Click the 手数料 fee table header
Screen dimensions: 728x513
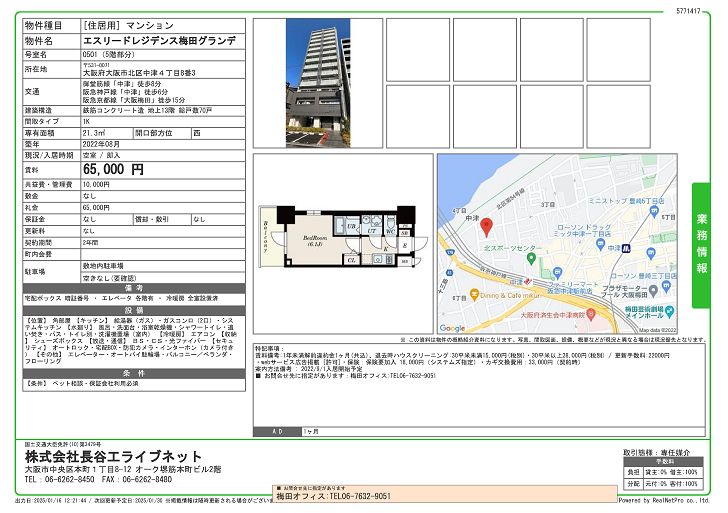(x=663, y=462)
